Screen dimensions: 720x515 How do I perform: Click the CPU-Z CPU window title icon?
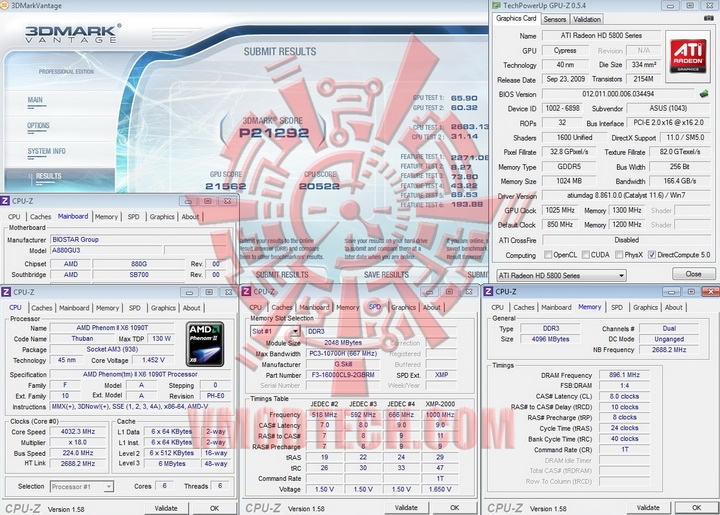pyautogui.click(x=6, y=292)
